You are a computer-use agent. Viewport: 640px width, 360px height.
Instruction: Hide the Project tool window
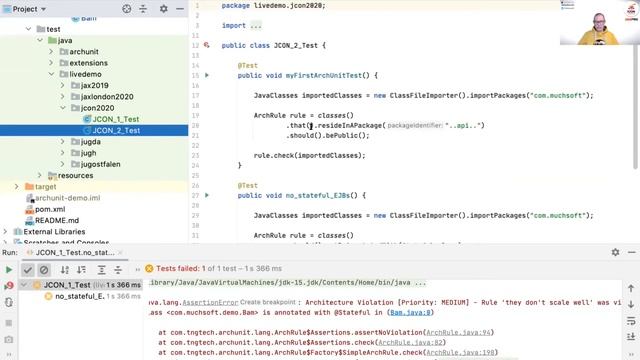pyautogui.click(x=180, y=9)
